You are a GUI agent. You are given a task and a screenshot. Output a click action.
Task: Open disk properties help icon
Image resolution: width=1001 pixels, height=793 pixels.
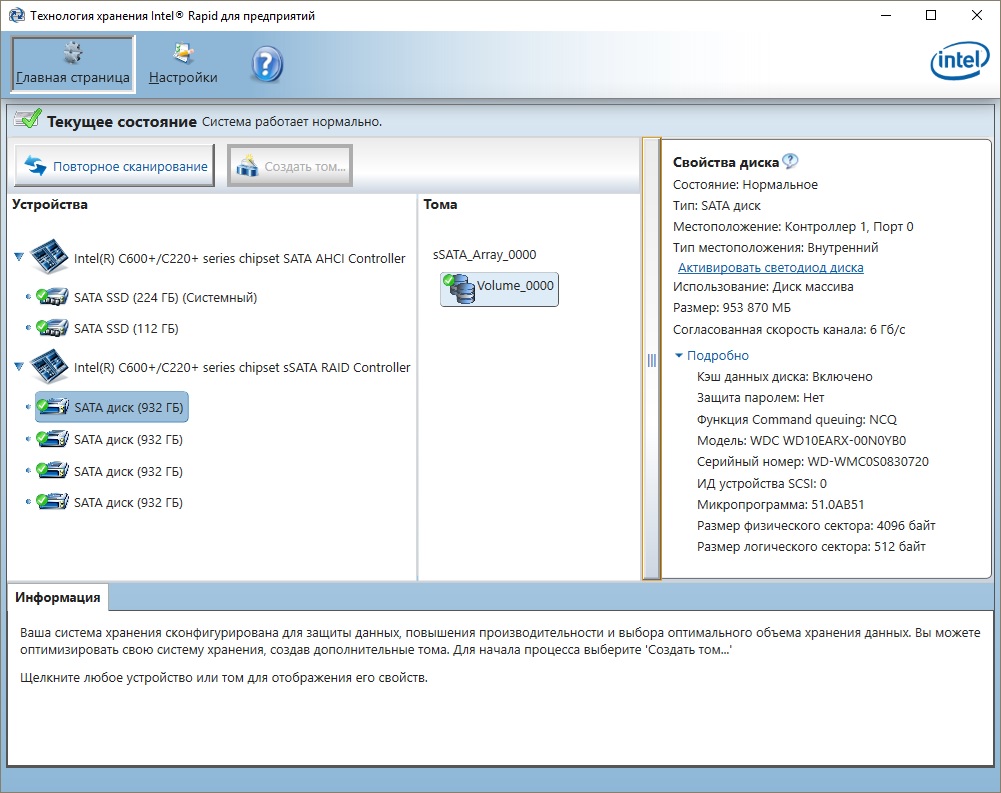pyautogui.click(x=790, y=162)
